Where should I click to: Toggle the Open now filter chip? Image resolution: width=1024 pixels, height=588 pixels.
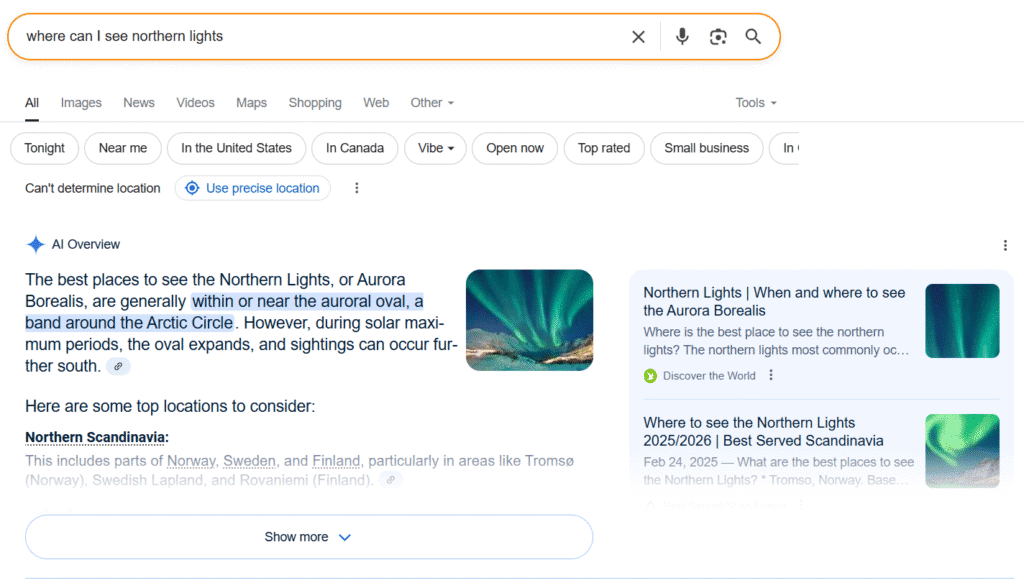coord(515,148)
